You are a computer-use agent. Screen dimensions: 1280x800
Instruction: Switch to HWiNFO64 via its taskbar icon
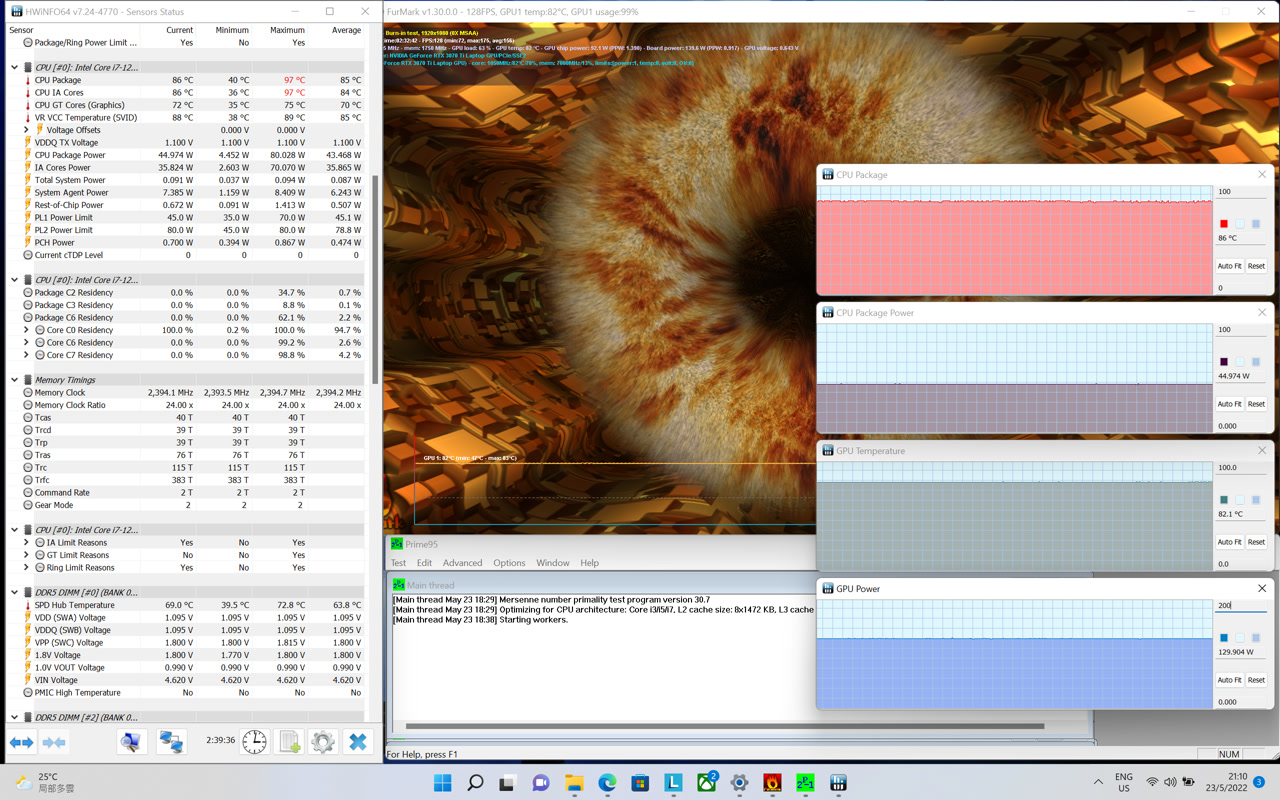pyautogui.click(x=838, y=783)
